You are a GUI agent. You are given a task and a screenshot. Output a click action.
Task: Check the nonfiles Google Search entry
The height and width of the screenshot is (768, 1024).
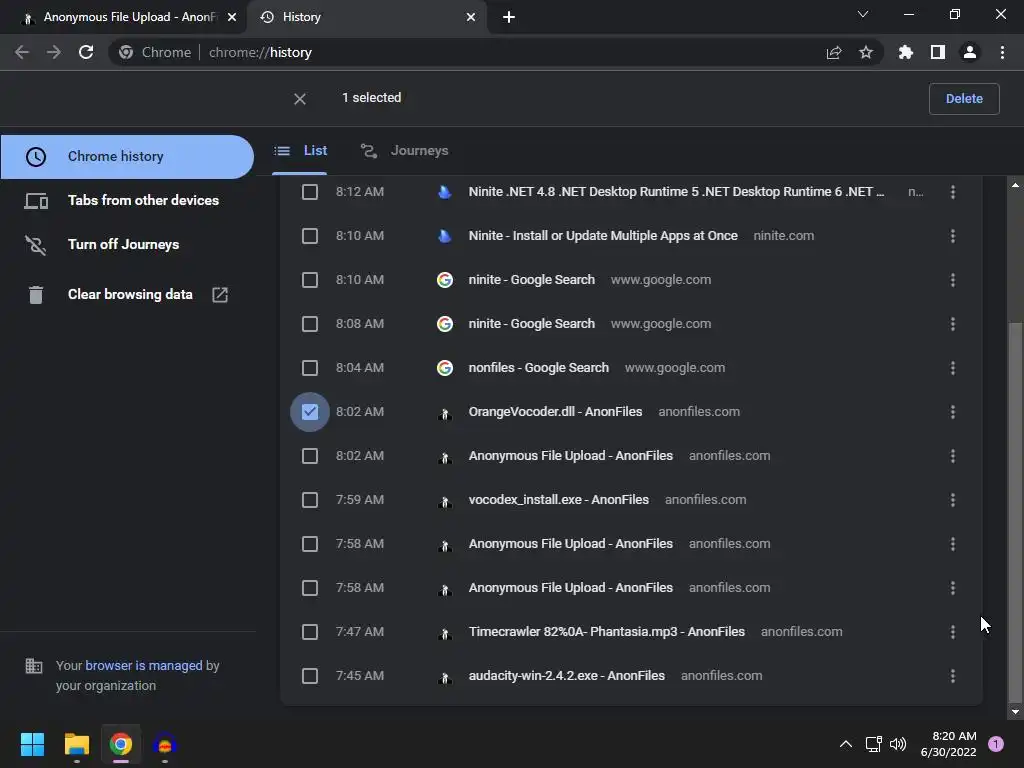tap(310, 368)
